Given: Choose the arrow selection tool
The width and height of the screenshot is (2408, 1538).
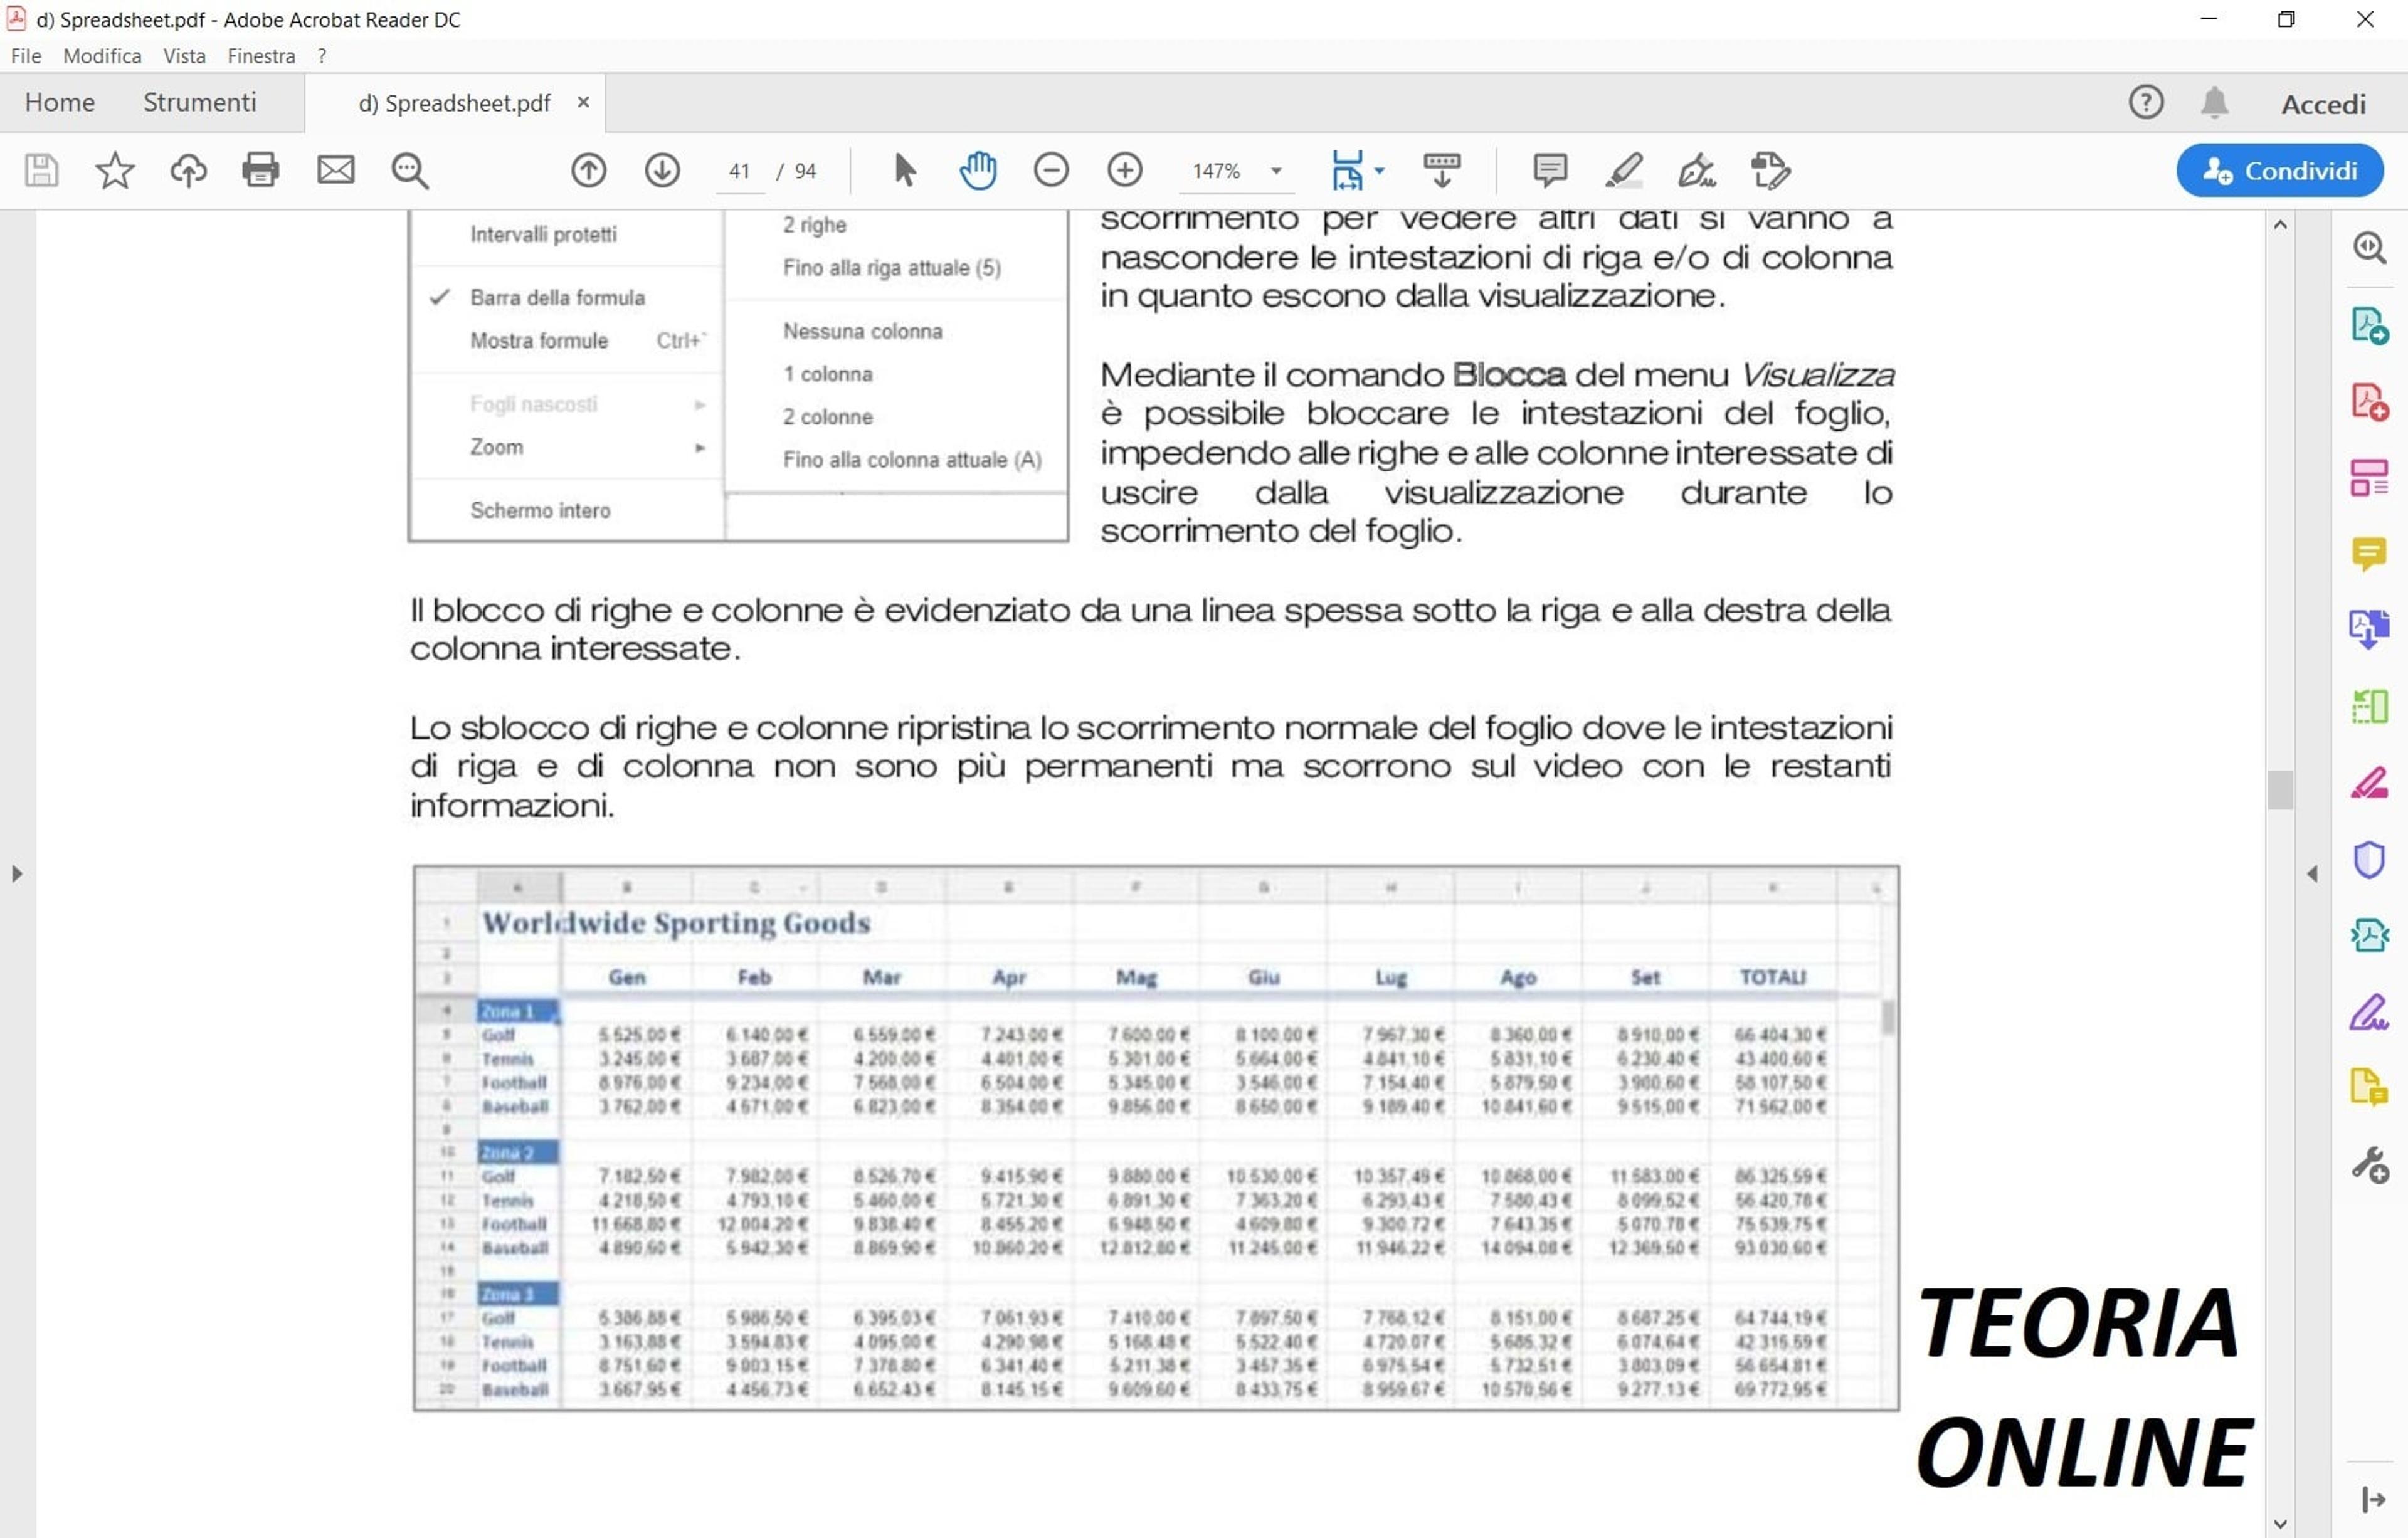Looking at the screenshot, I should (904, 170).
